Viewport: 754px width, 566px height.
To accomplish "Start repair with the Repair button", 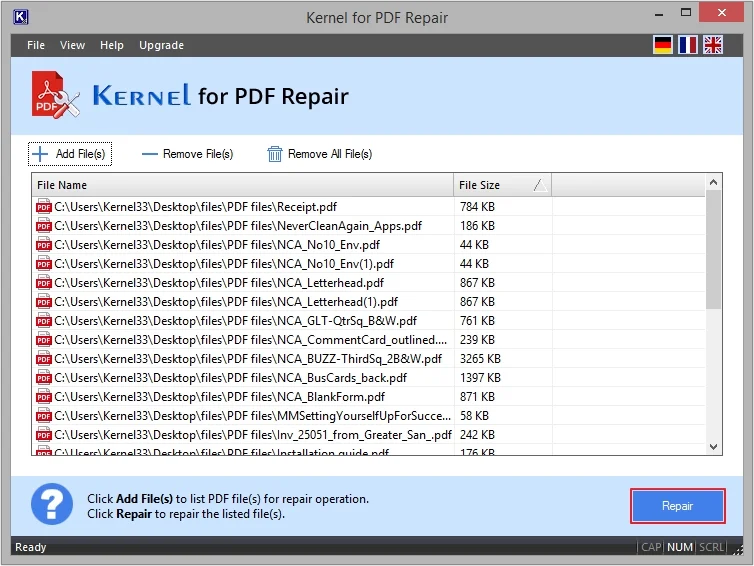I will coord(678,506).
